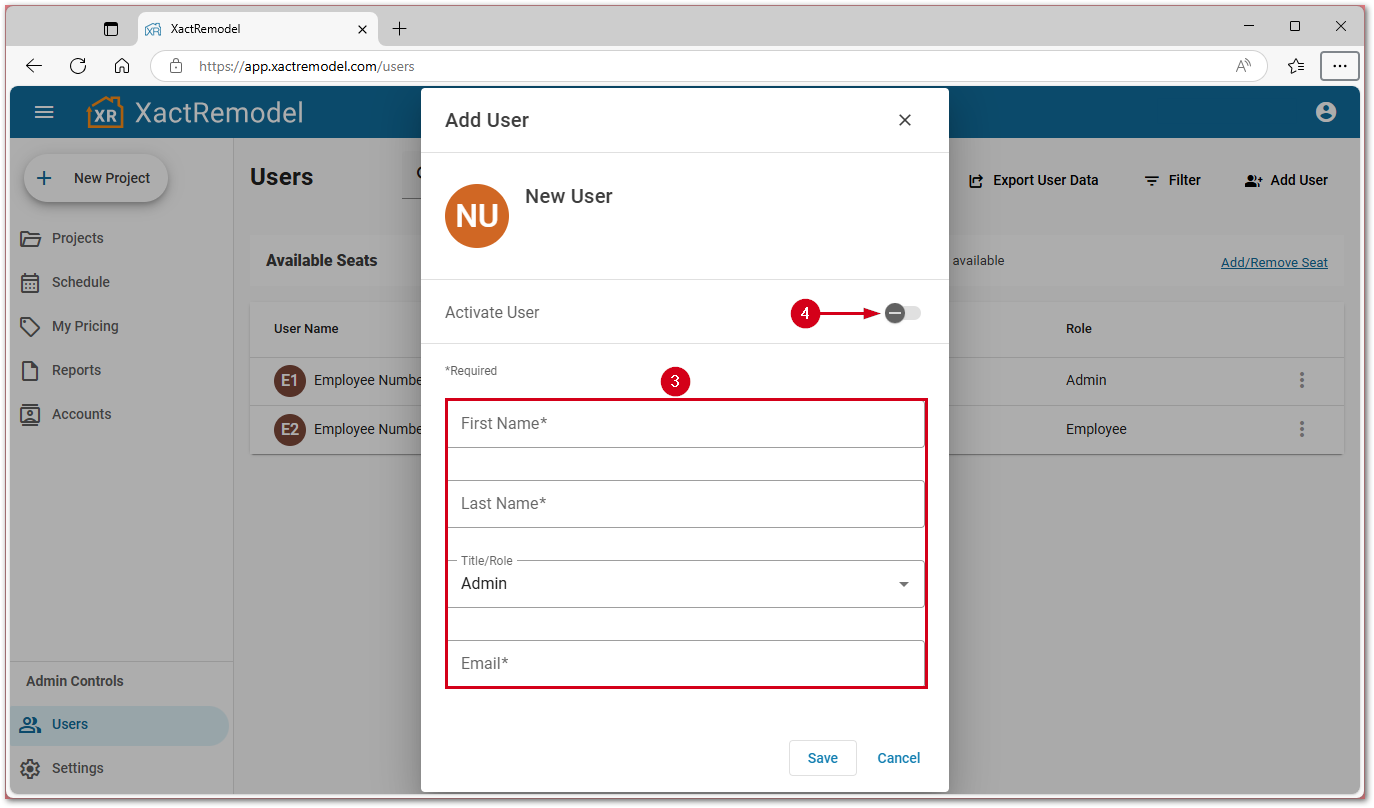This screenshot has width=1374, height=808.
Task: Close the Add User dialog
Action: (x=905, y=120)
